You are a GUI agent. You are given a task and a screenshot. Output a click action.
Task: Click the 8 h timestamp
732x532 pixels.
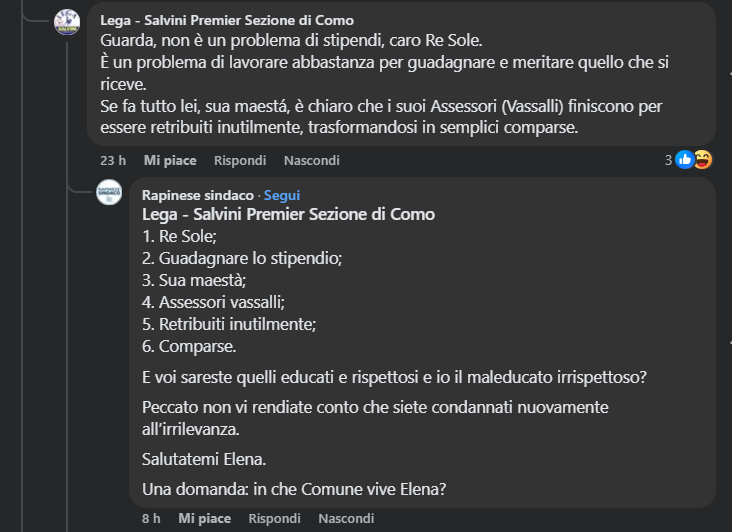[x=151, y=518]
